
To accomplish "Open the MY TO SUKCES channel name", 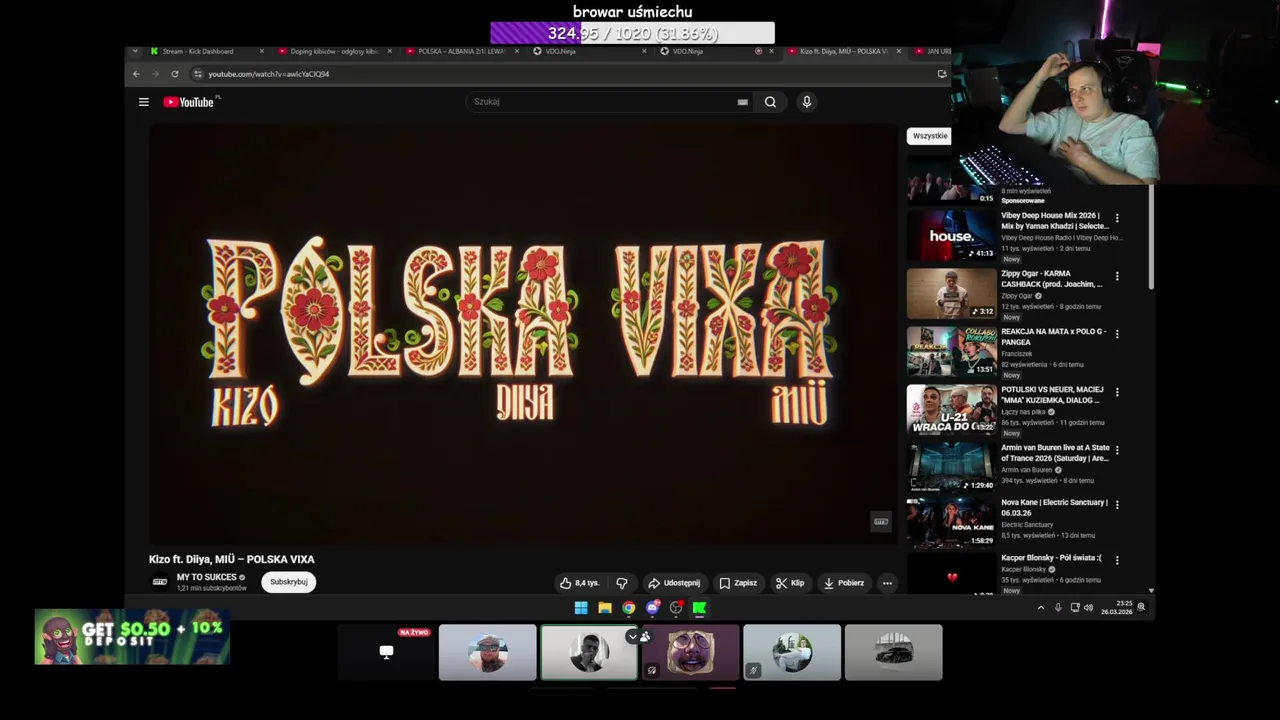I will point(207,577).
